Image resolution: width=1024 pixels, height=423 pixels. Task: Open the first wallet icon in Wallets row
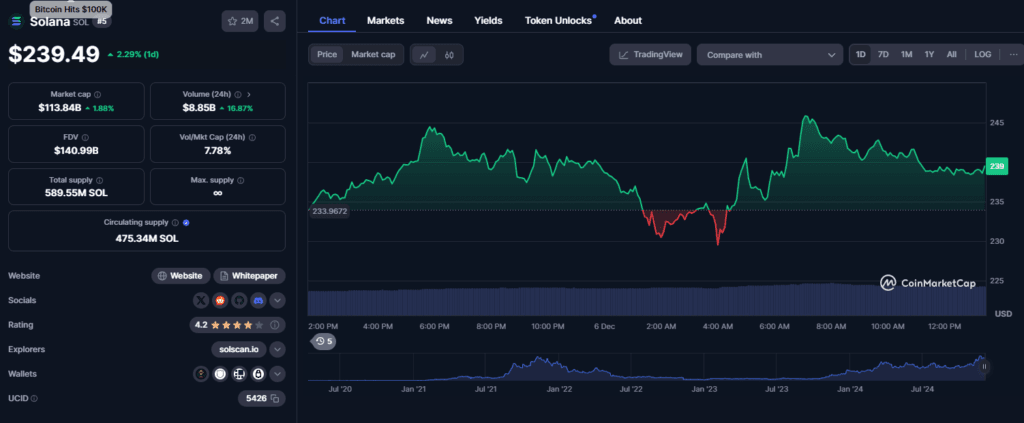[x=201, y=374]
